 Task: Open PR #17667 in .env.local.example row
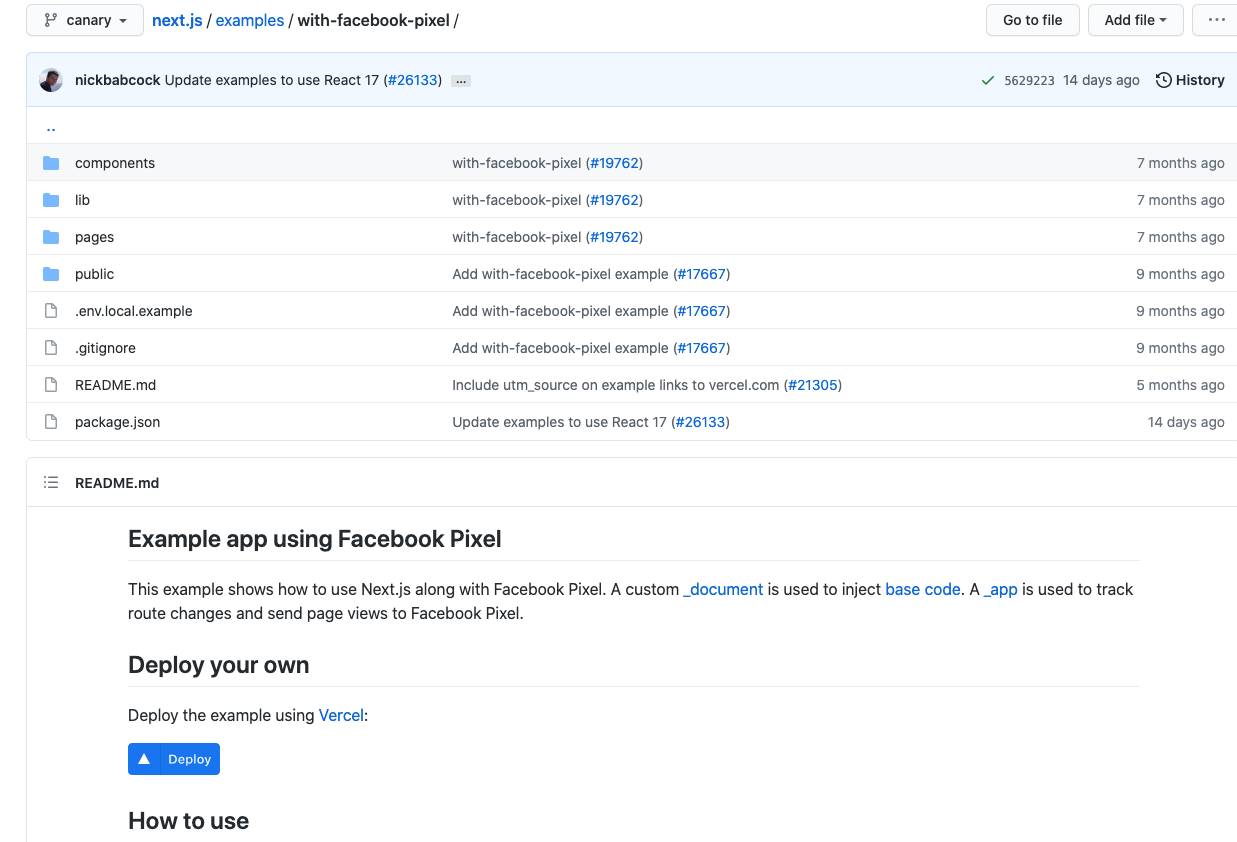point(702,311)
